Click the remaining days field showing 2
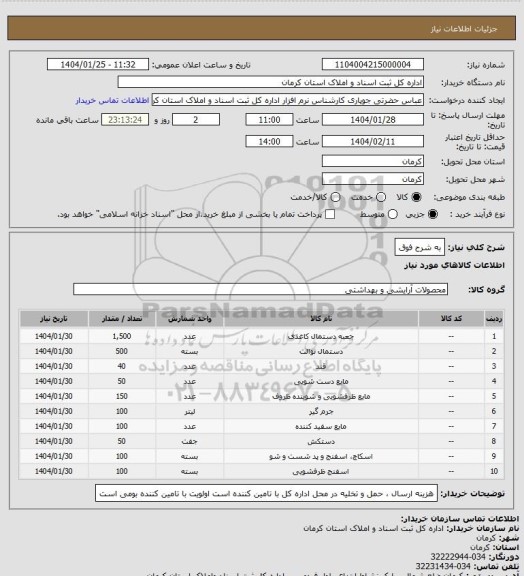 196,120
